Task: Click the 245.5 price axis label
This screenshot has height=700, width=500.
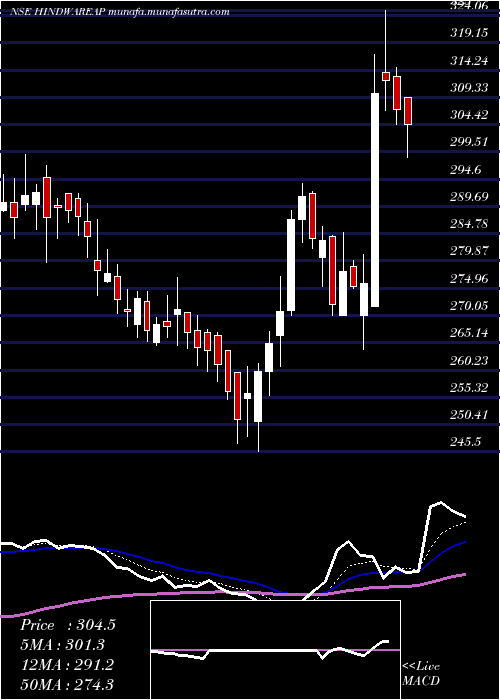Action: coord(466,442)
